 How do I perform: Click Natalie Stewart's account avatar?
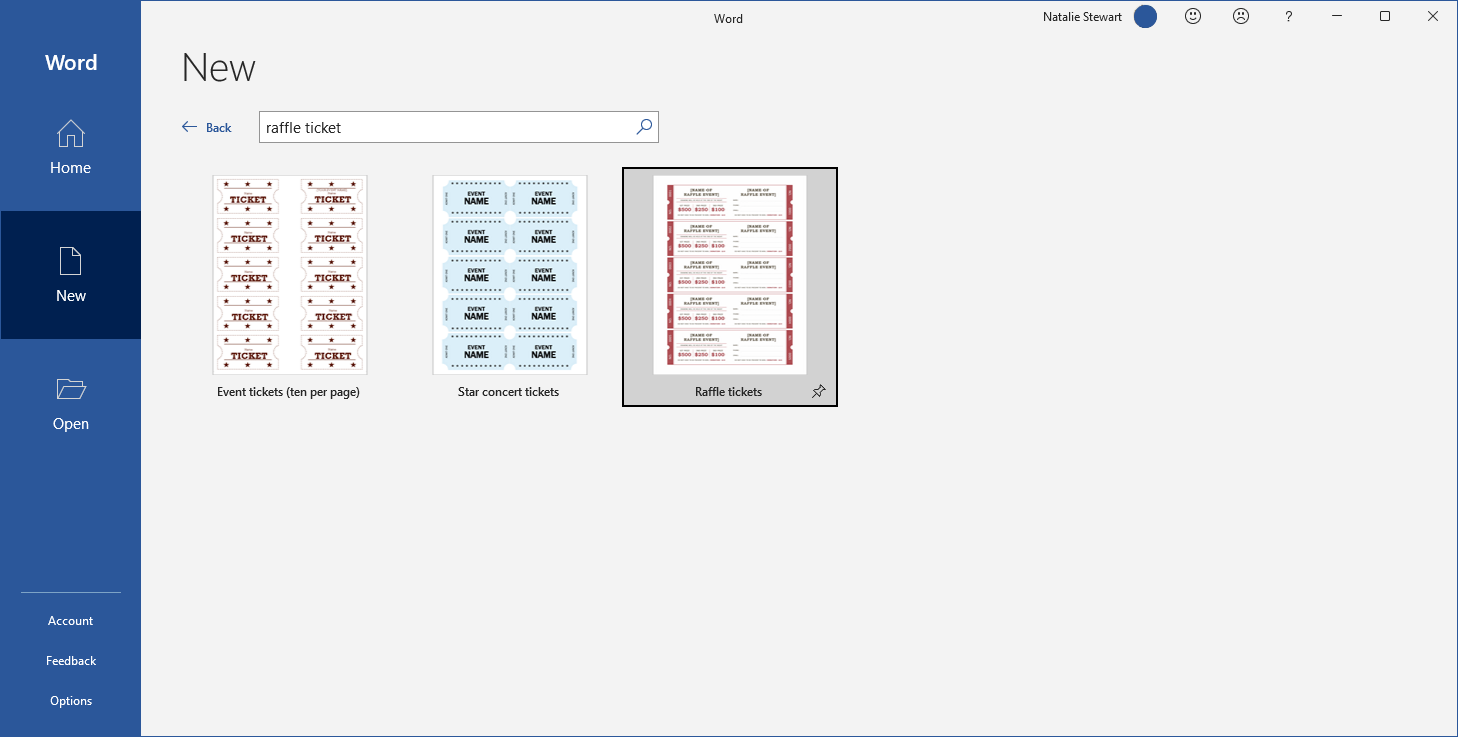1145,16
